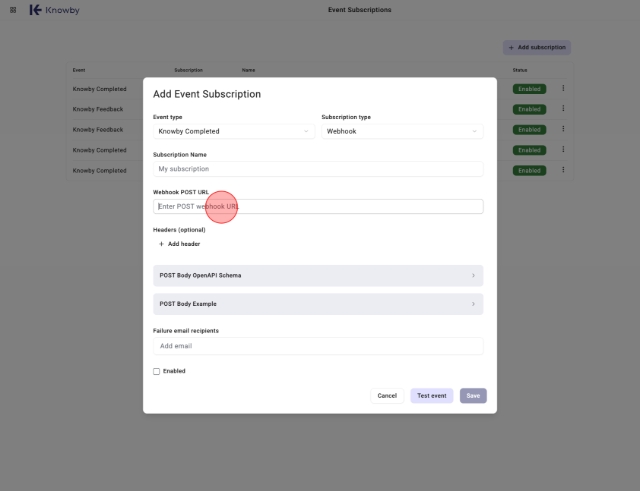640x491 pixels.
Task: Click plus icon beside Add header
Action: tap(161, 244)
